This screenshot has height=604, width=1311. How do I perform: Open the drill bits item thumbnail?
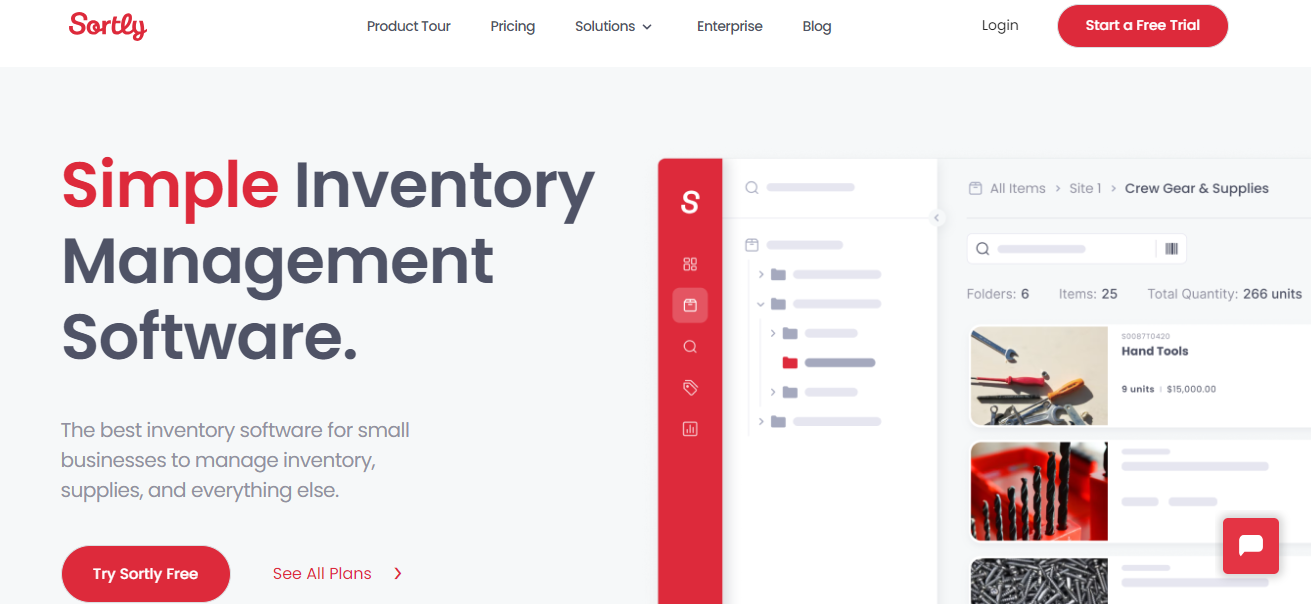[x=1039, y=492]
